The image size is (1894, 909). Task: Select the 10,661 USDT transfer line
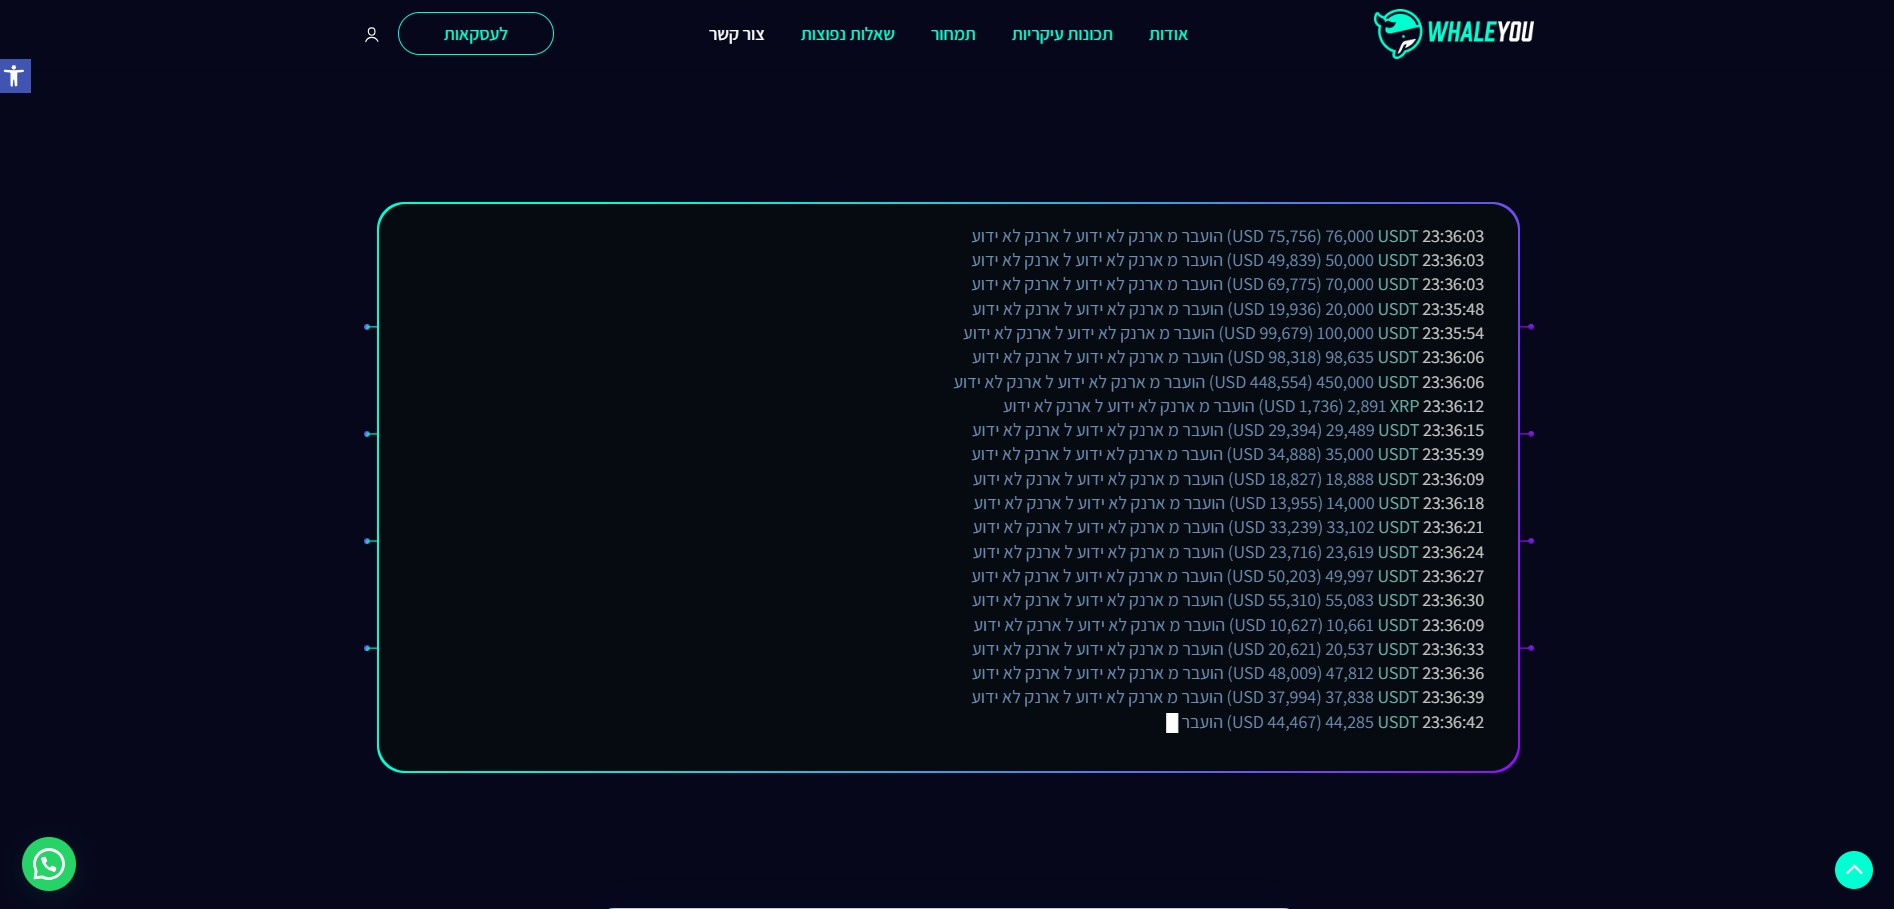(x=1229, y=626)
